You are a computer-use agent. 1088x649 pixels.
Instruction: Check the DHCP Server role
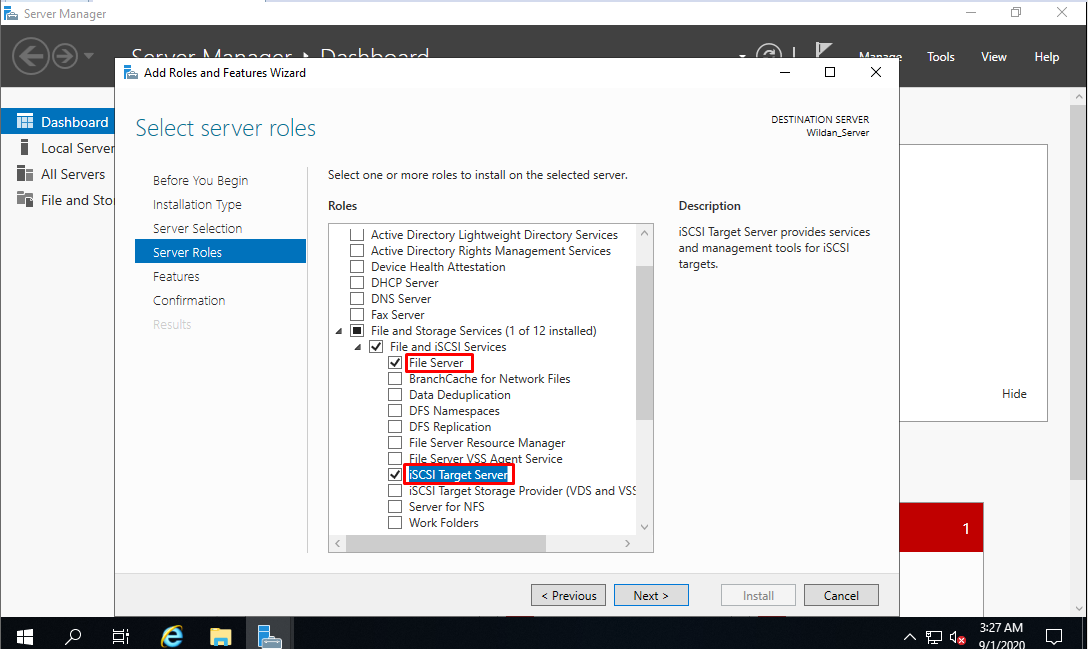point(357,283)
